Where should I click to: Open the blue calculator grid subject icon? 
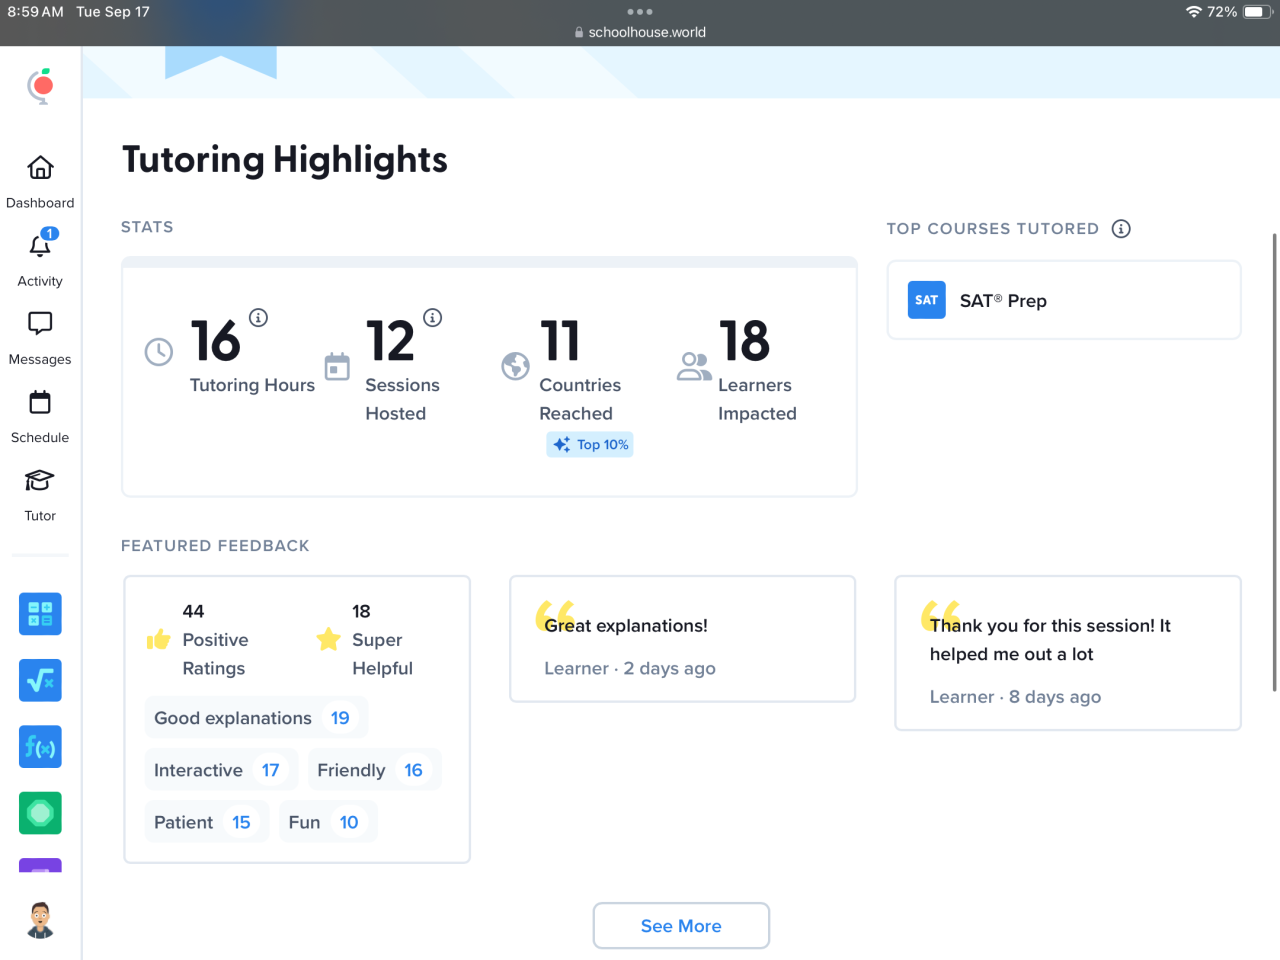(x=40, y=614)
